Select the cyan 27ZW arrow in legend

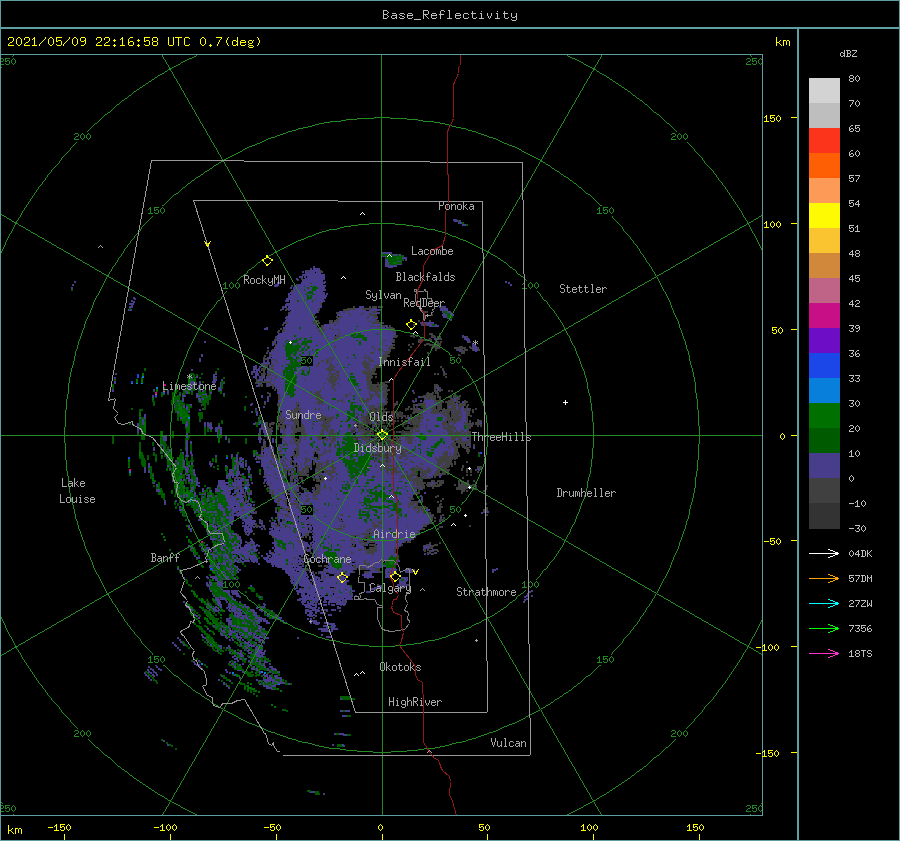(824, 603)
